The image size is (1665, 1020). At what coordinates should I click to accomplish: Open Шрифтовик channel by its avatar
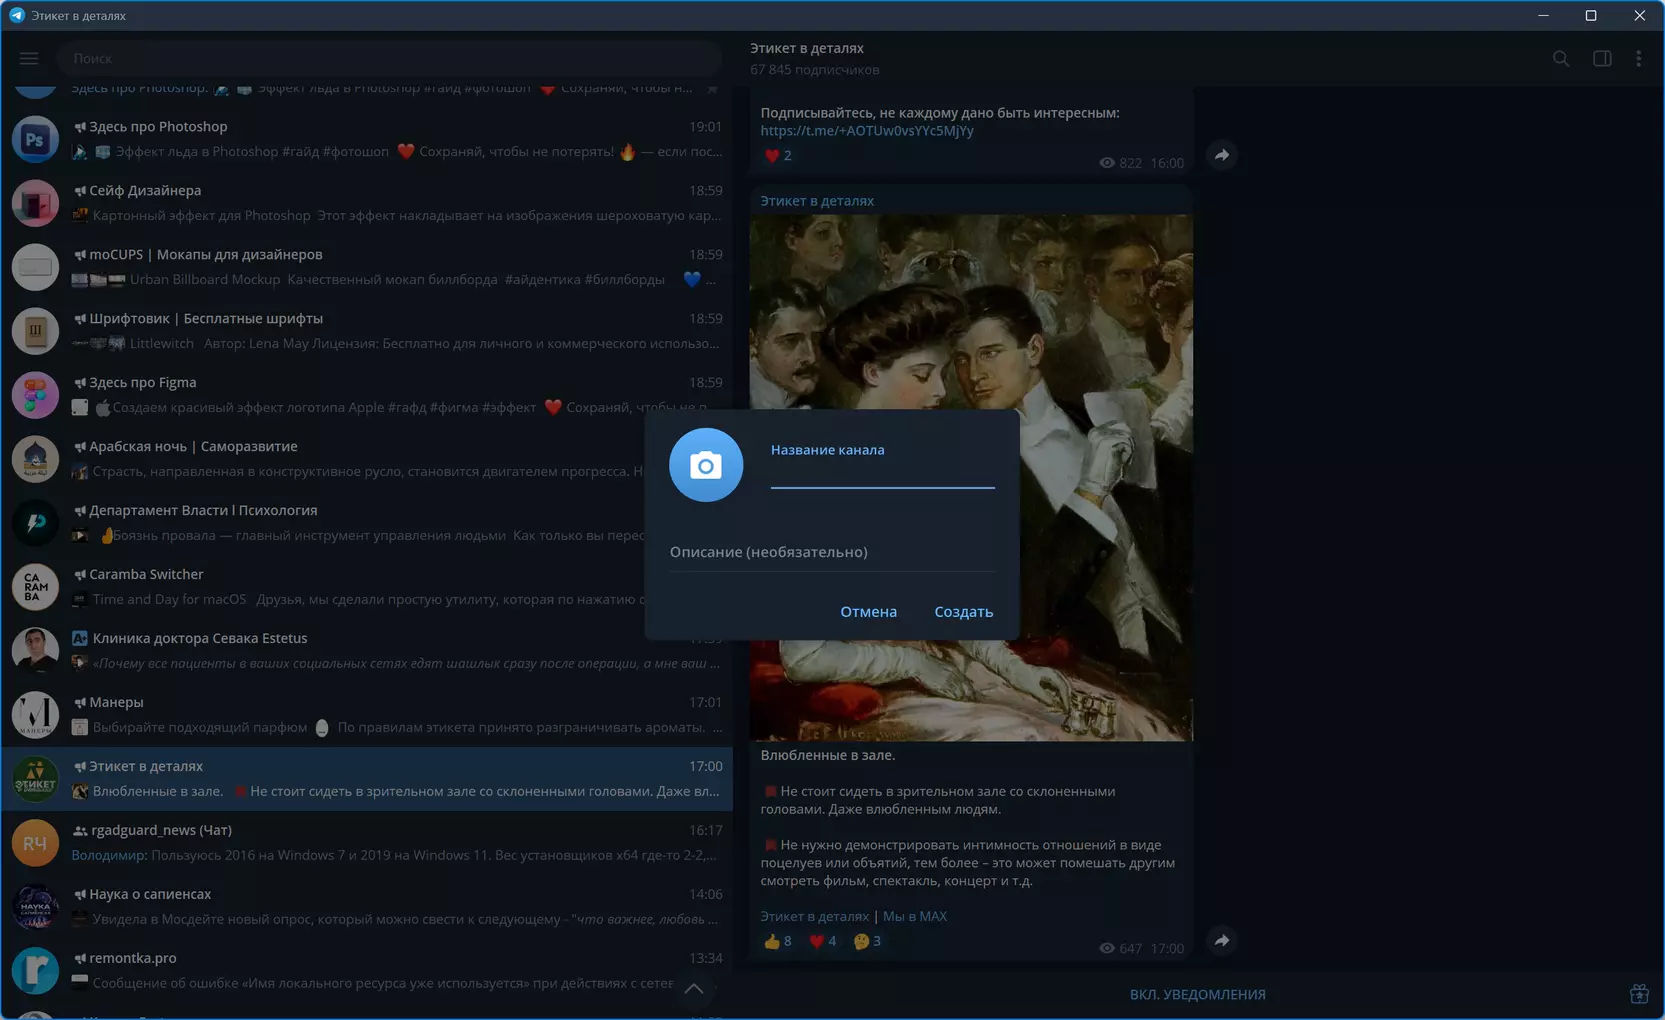tap(35, 331)
